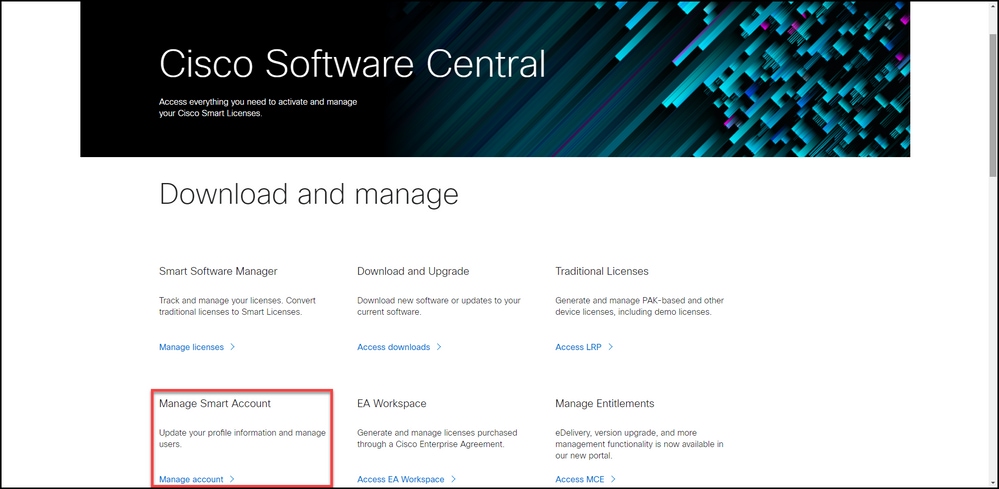Select the EA Workspace heading

pyautogui.click(x=392, y=404)
